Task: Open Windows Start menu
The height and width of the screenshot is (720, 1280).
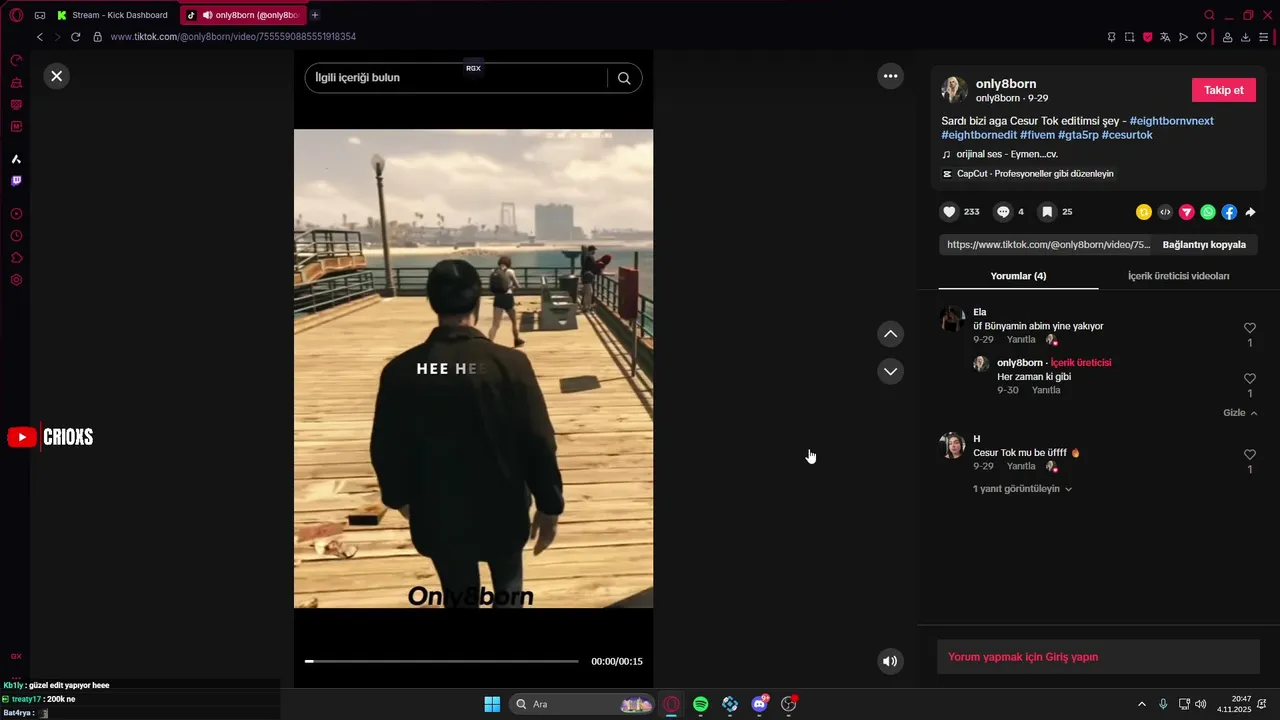Action: coord(492,704)
